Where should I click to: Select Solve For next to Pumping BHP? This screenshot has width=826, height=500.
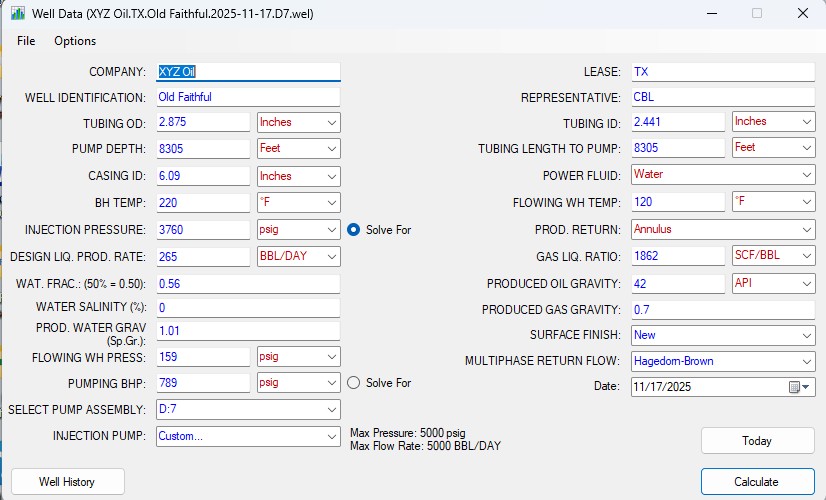pyautogui.click(x=353, y=382)
